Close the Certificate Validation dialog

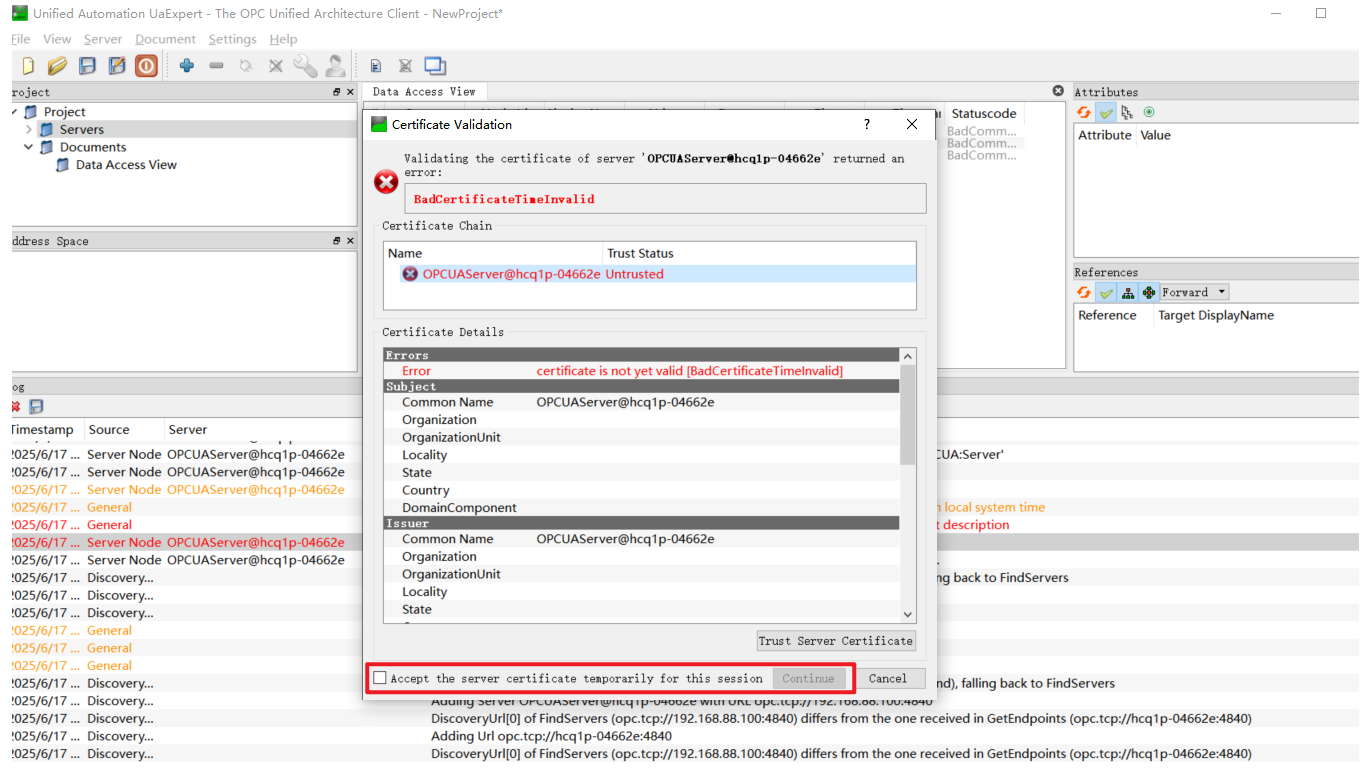click(911, 124)
